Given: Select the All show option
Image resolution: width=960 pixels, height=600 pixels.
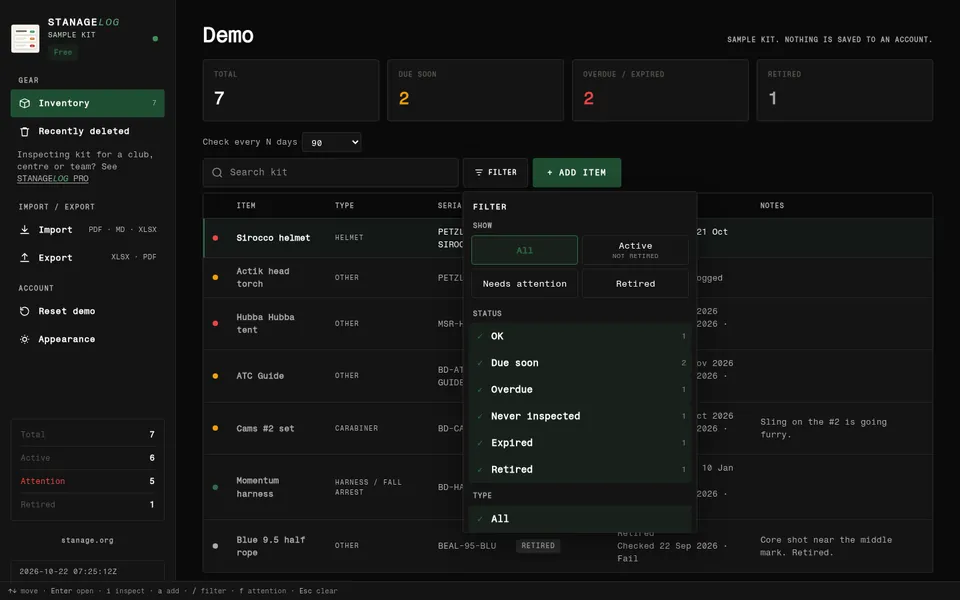Looking at the screenshot, I should click(x=525, y=250).
